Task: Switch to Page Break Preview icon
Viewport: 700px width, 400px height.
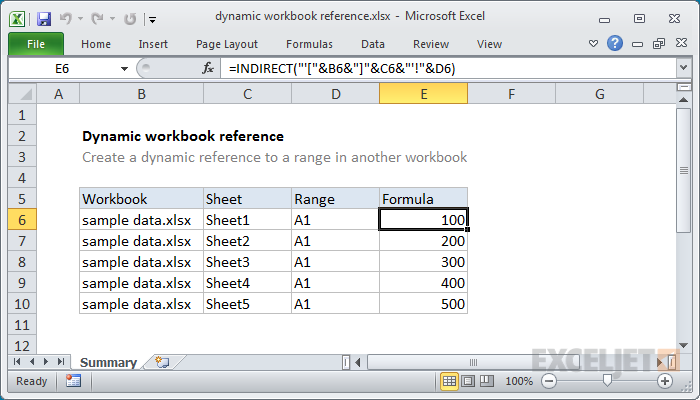Action: coord(487,381)
